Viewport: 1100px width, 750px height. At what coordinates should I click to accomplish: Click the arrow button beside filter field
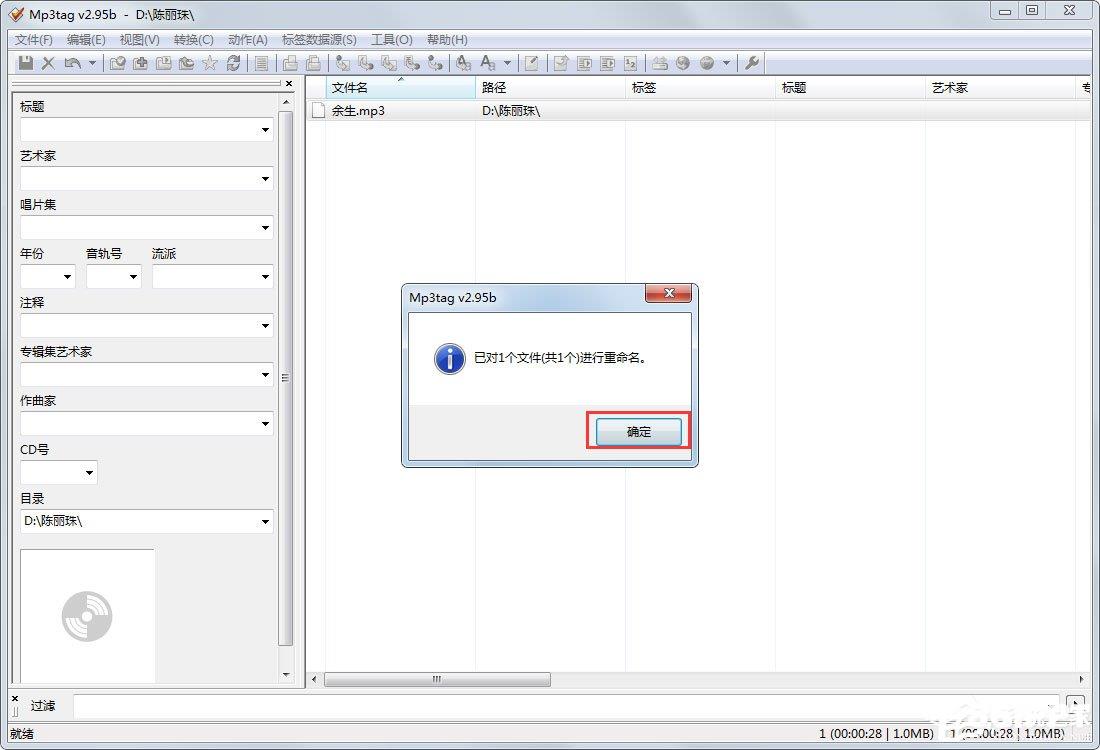coord(1075,704)
